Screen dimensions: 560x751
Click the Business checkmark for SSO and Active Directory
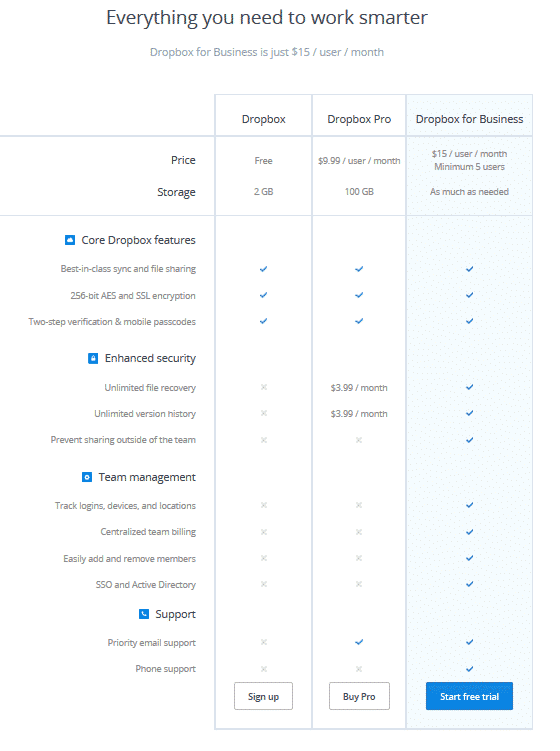(469, 584)
